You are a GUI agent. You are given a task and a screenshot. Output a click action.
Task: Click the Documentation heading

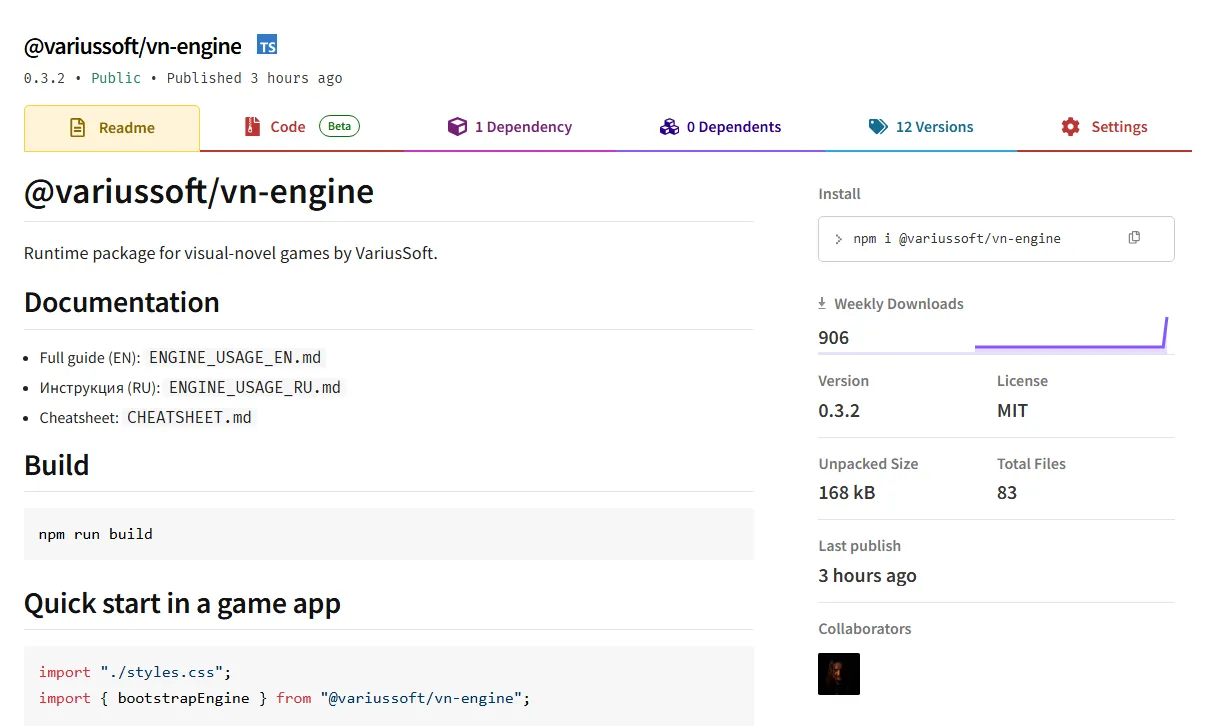point(121,303)
